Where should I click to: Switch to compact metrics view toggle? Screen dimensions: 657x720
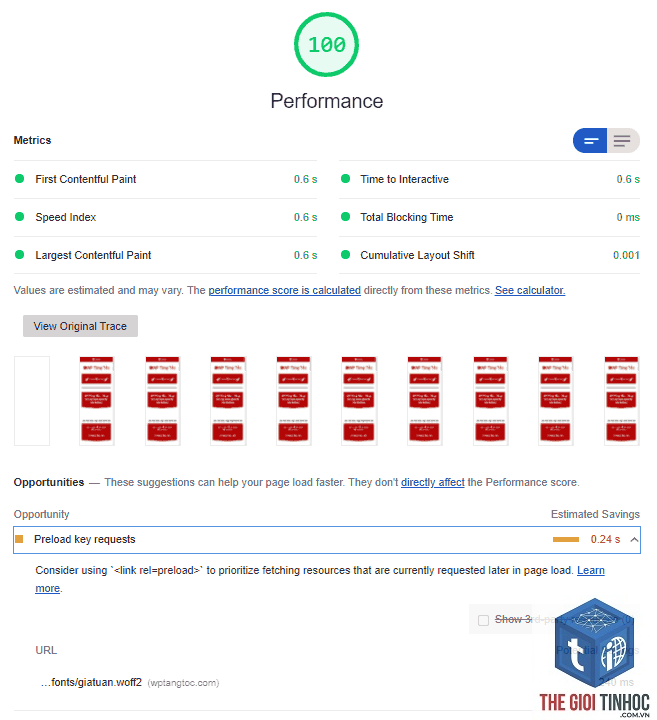[x=590, y=141]
